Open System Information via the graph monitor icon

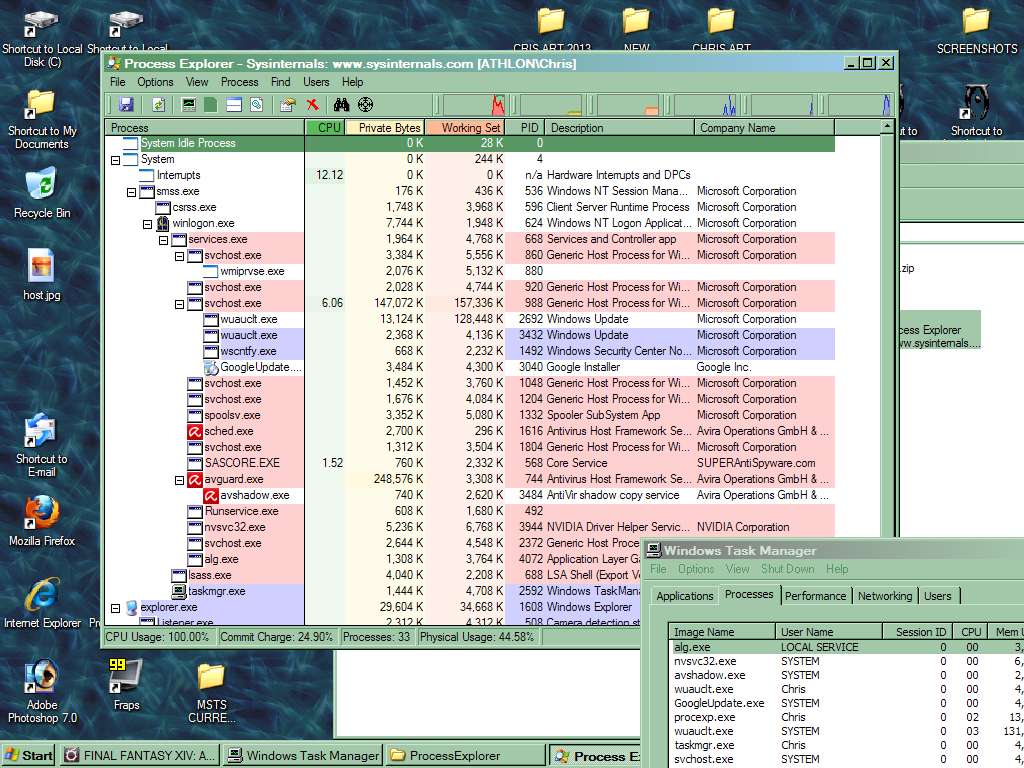tap(189, 104)
